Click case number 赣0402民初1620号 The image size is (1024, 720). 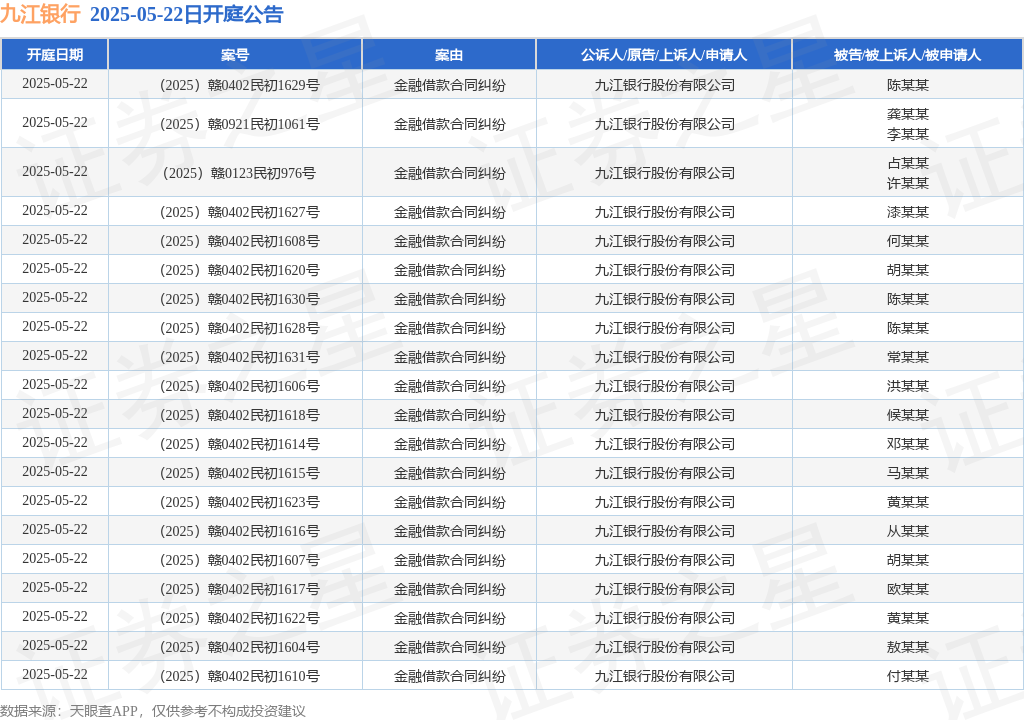click(264, 270)
